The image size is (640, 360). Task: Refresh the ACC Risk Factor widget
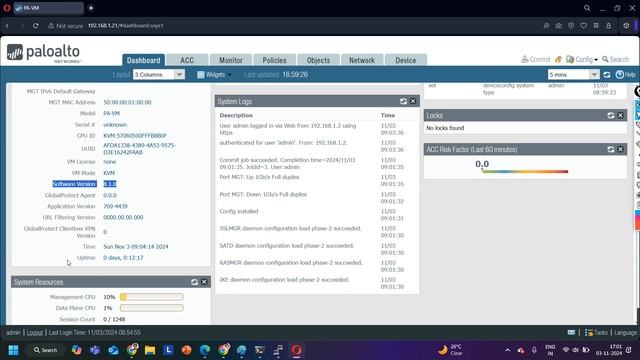[611, 149]
